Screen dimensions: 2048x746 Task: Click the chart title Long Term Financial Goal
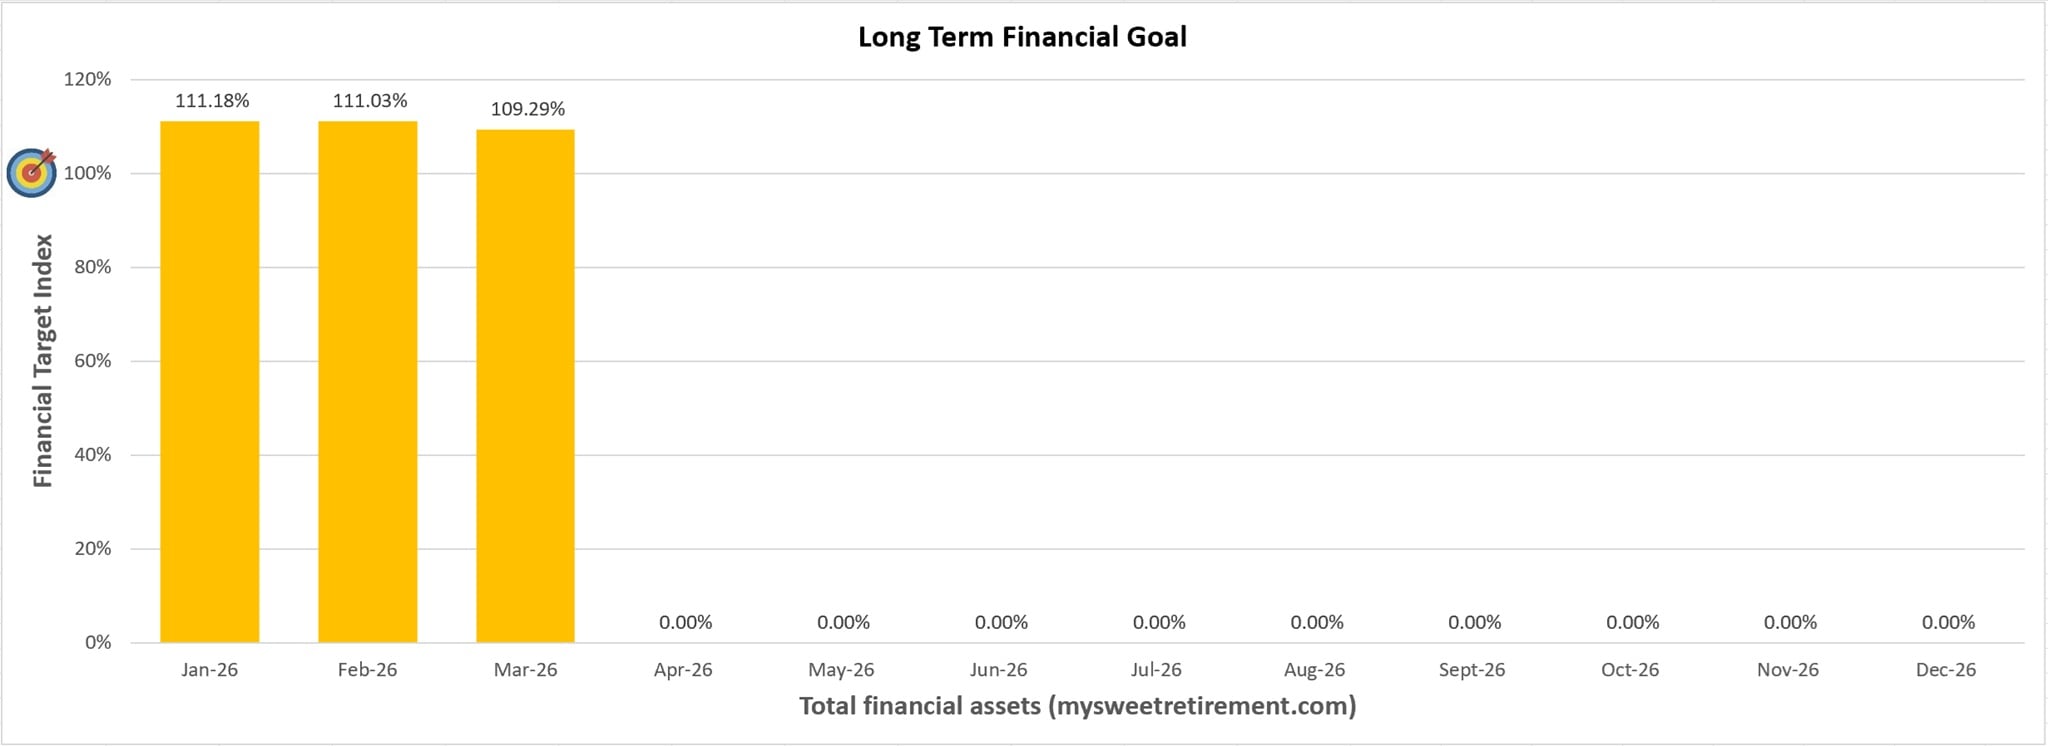(1022, 37)
